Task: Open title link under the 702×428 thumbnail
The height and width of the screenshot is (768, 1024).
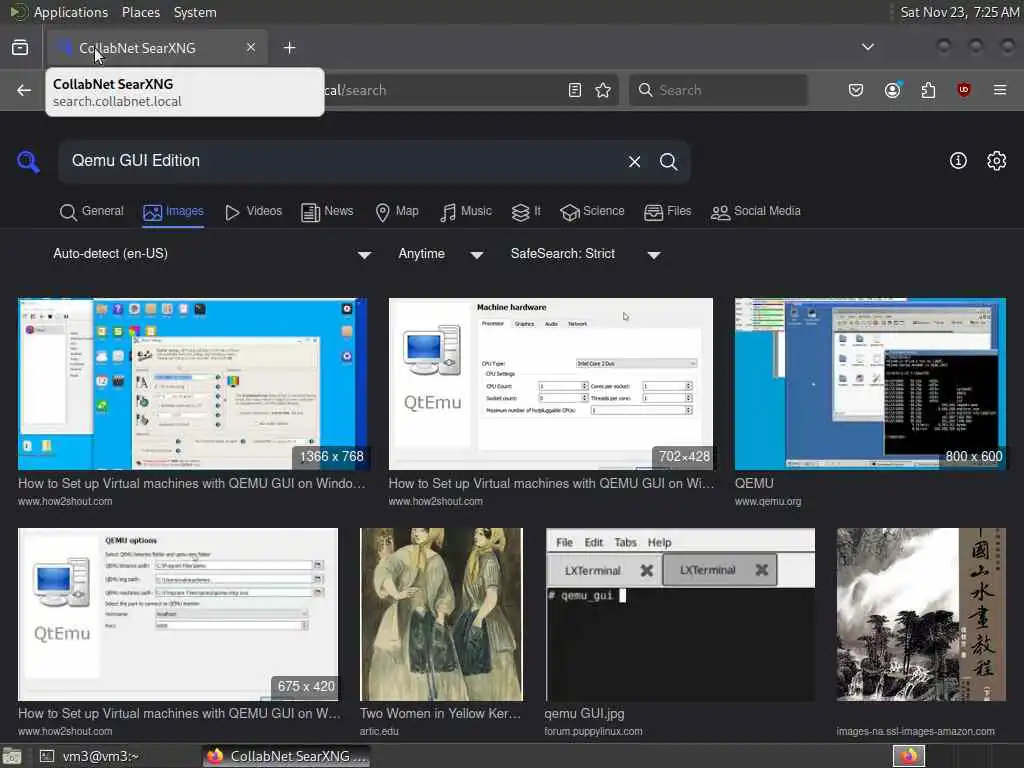Action: [551, 484]
